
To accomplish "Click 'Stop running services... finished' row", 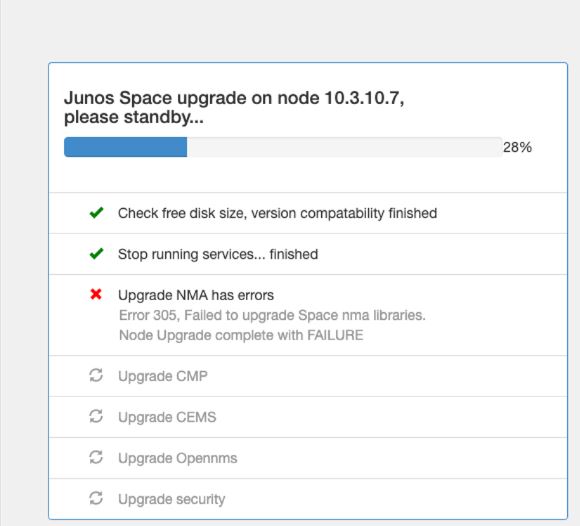I will point(308,254).
